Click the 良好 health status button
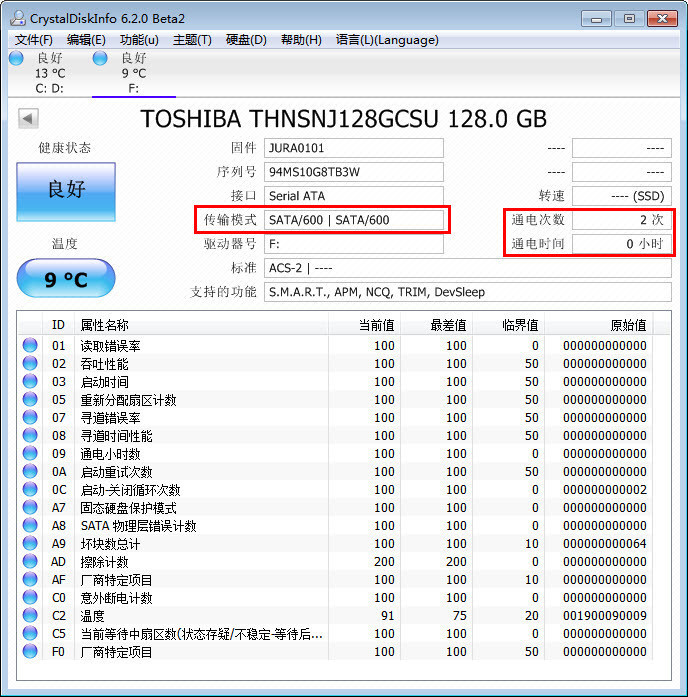Viewport: 688px width, 697px height. click(66, 192)
